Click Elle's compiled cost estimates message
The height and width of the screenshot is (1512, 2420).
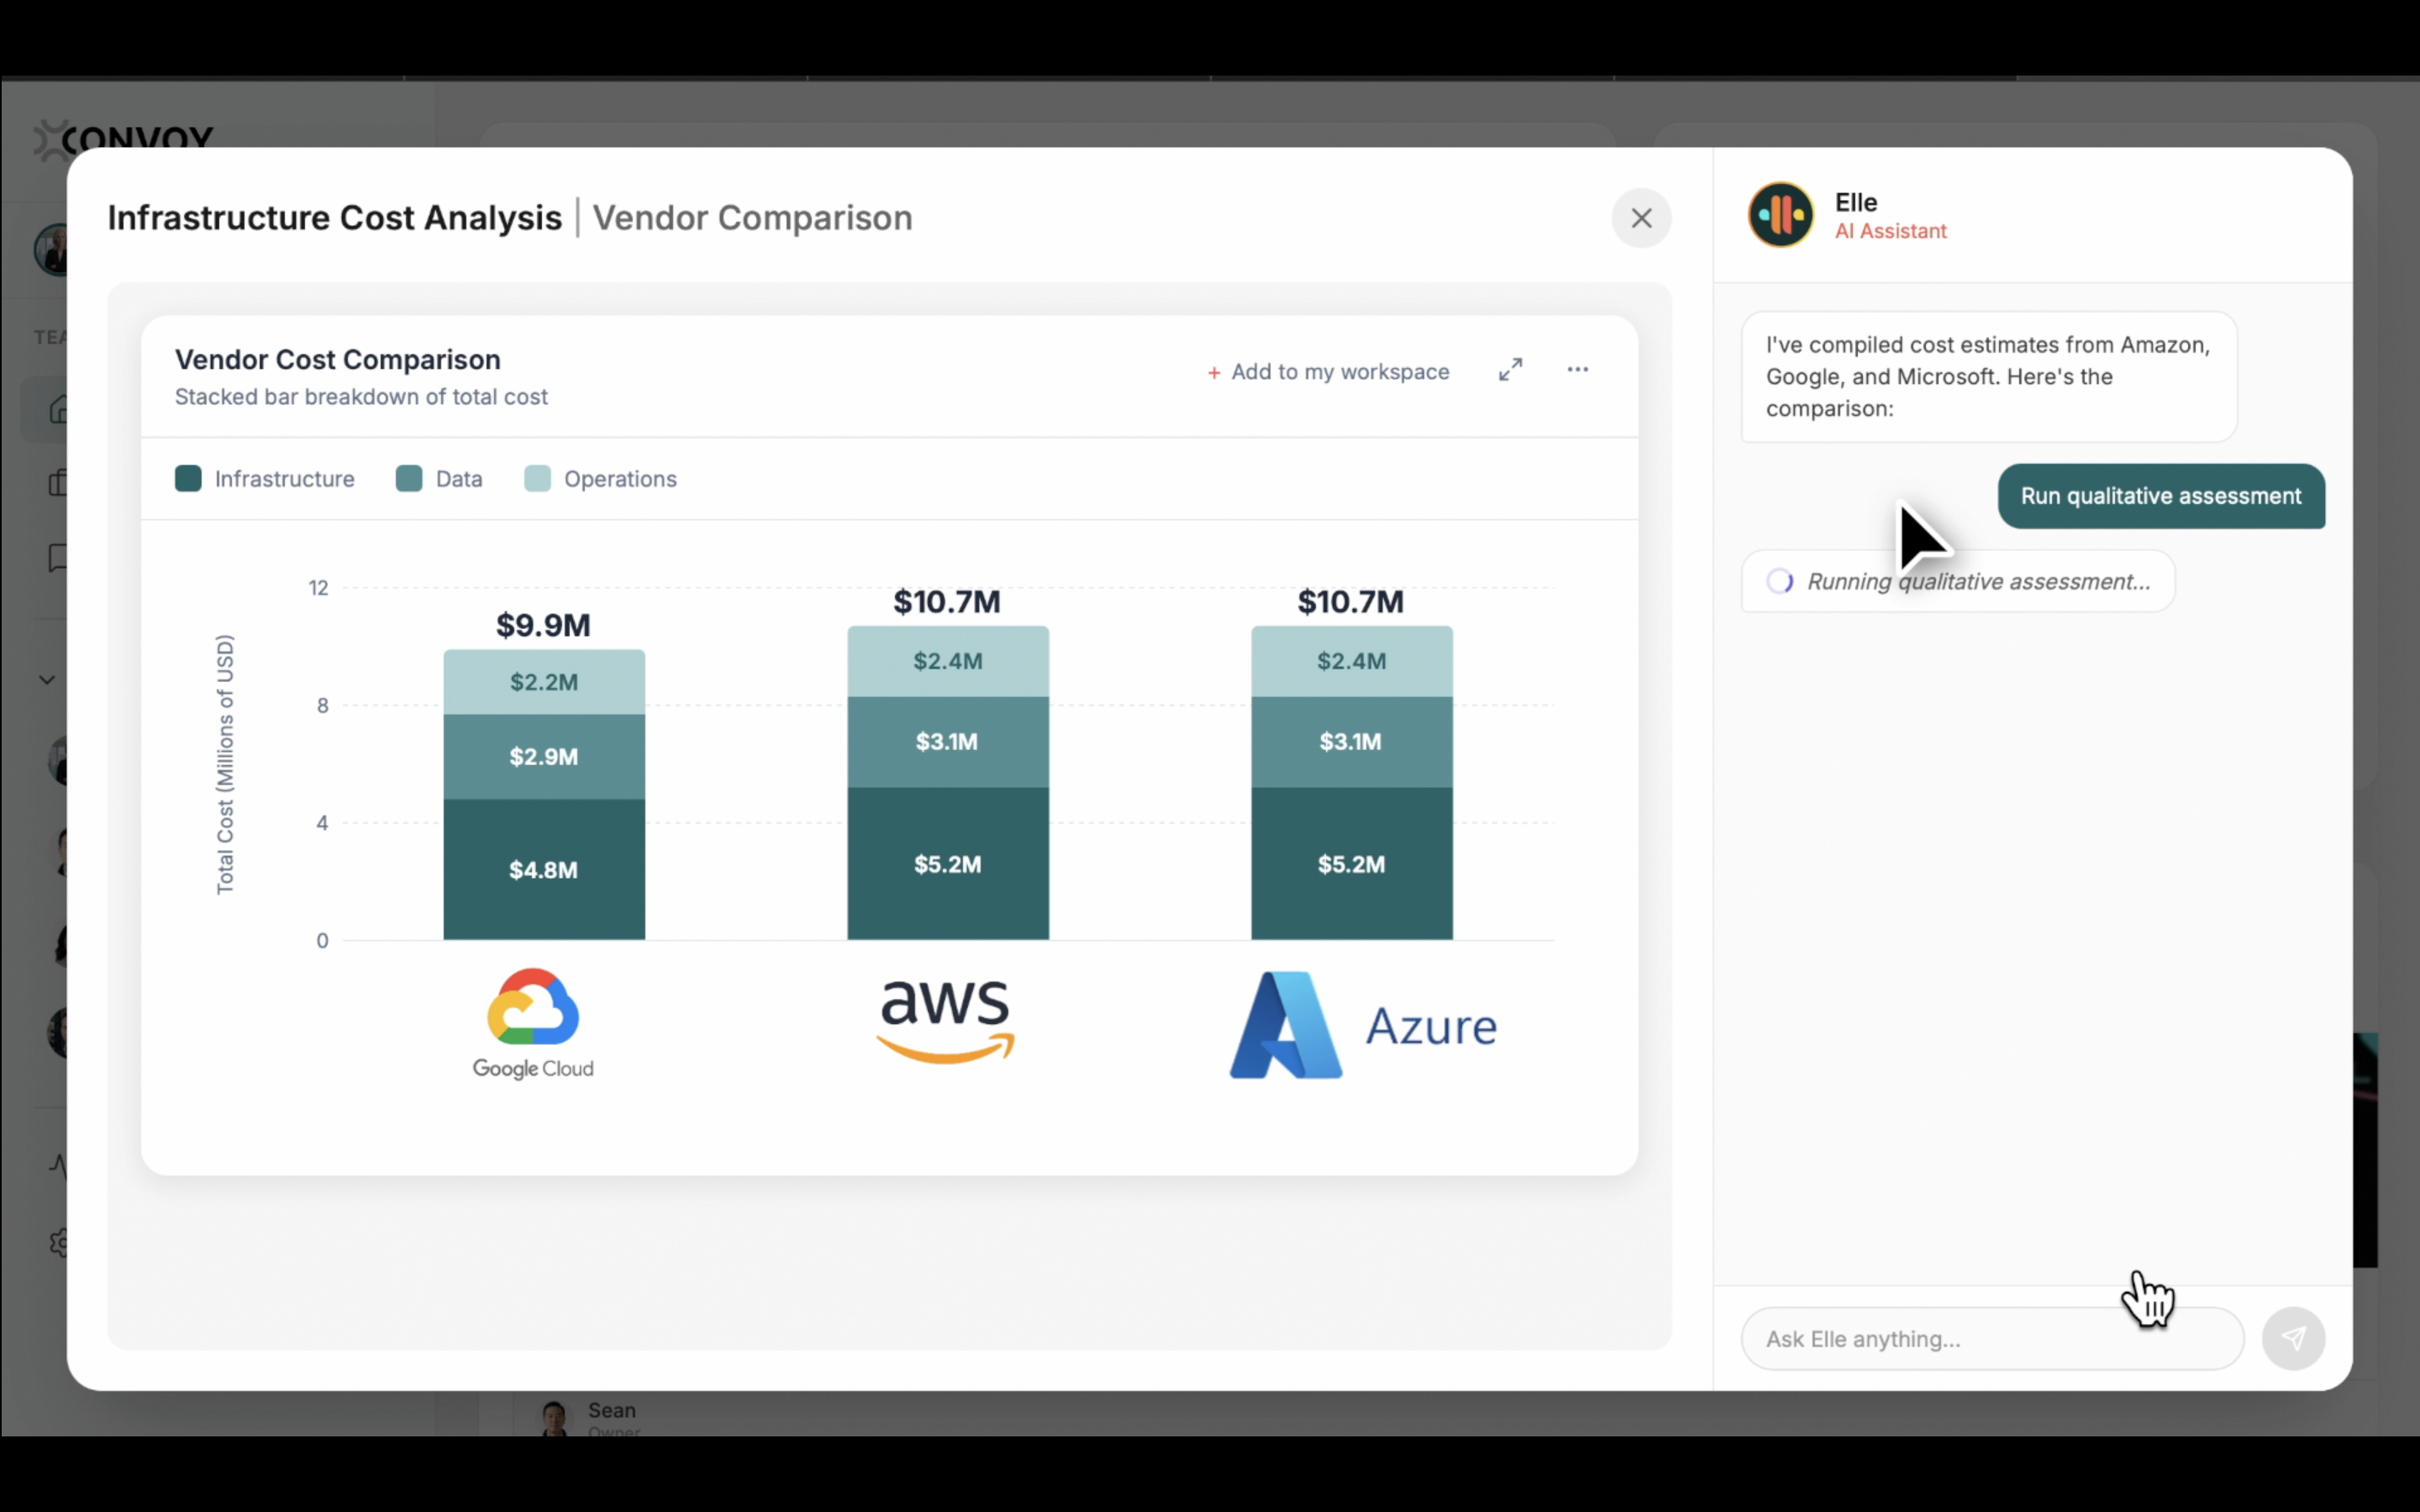[1988, 377]
